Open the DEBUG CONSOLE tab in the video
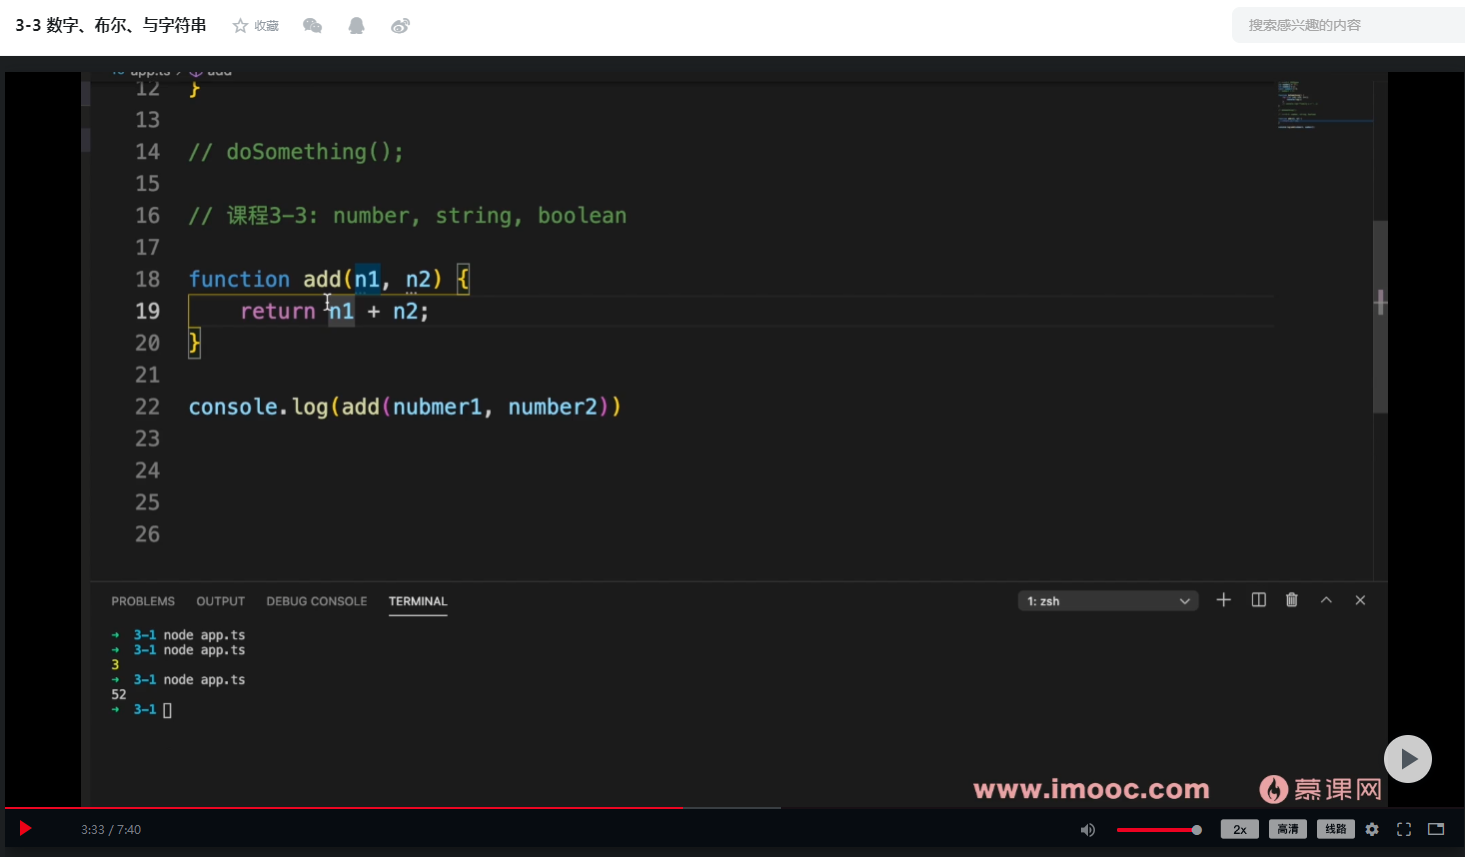Viewport: 1465px width, 857px height. coord(317,601)
